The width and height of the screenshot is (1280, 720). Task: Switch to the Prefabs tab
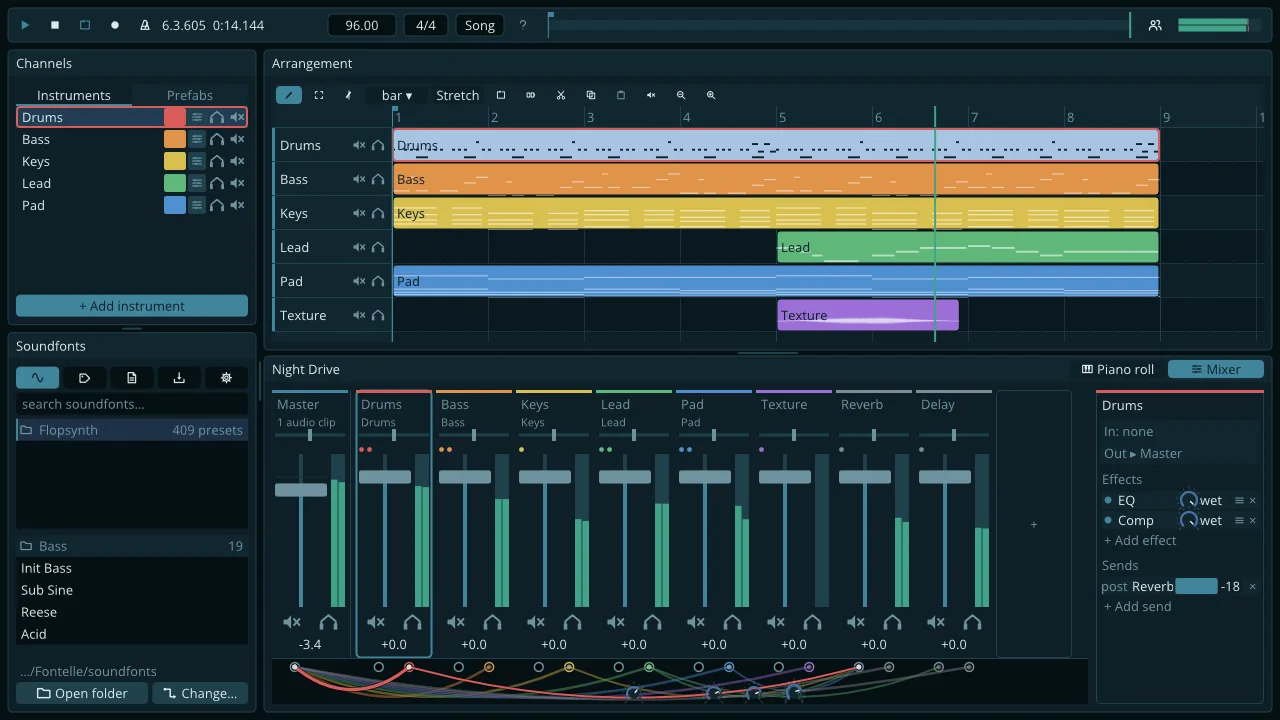pyautogui.click(x=190, y=95)
